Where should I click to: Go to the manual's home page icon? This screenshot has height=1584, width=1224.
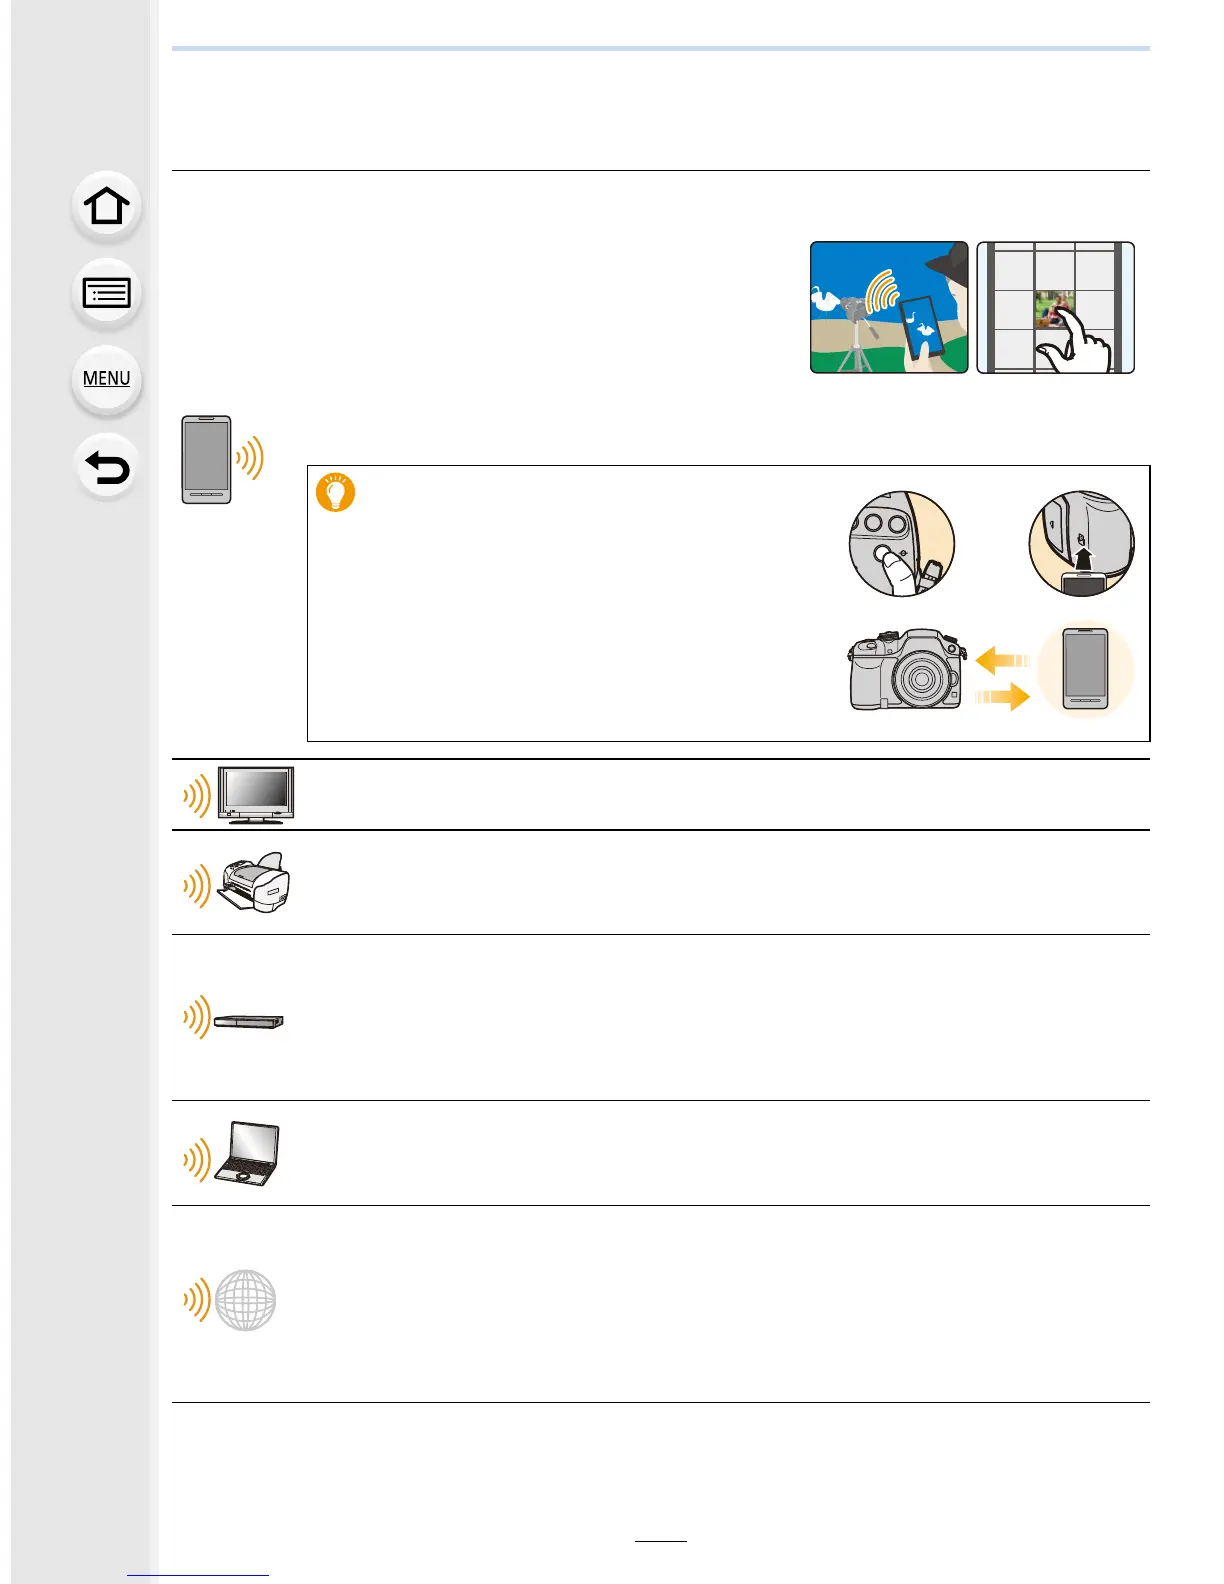(x=107, y=207)
